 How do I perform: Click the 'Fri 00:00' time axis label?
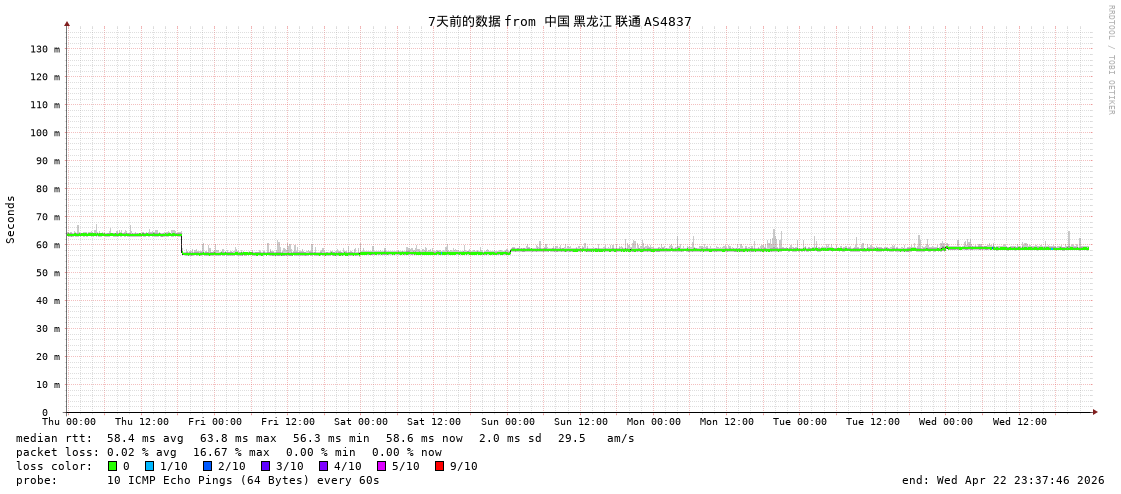[214, 422]
